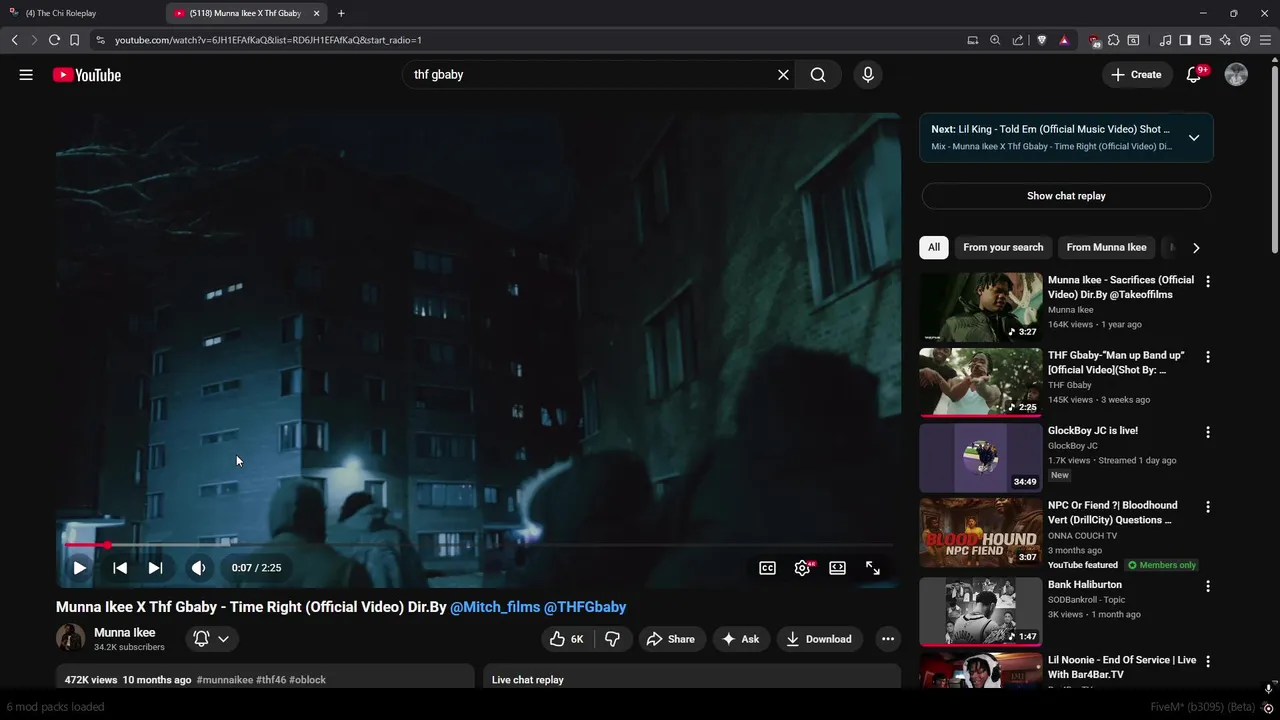
Task: Open the Munna Ikee channel avatar
Action: pyautogui.click(x=71, y=638)
